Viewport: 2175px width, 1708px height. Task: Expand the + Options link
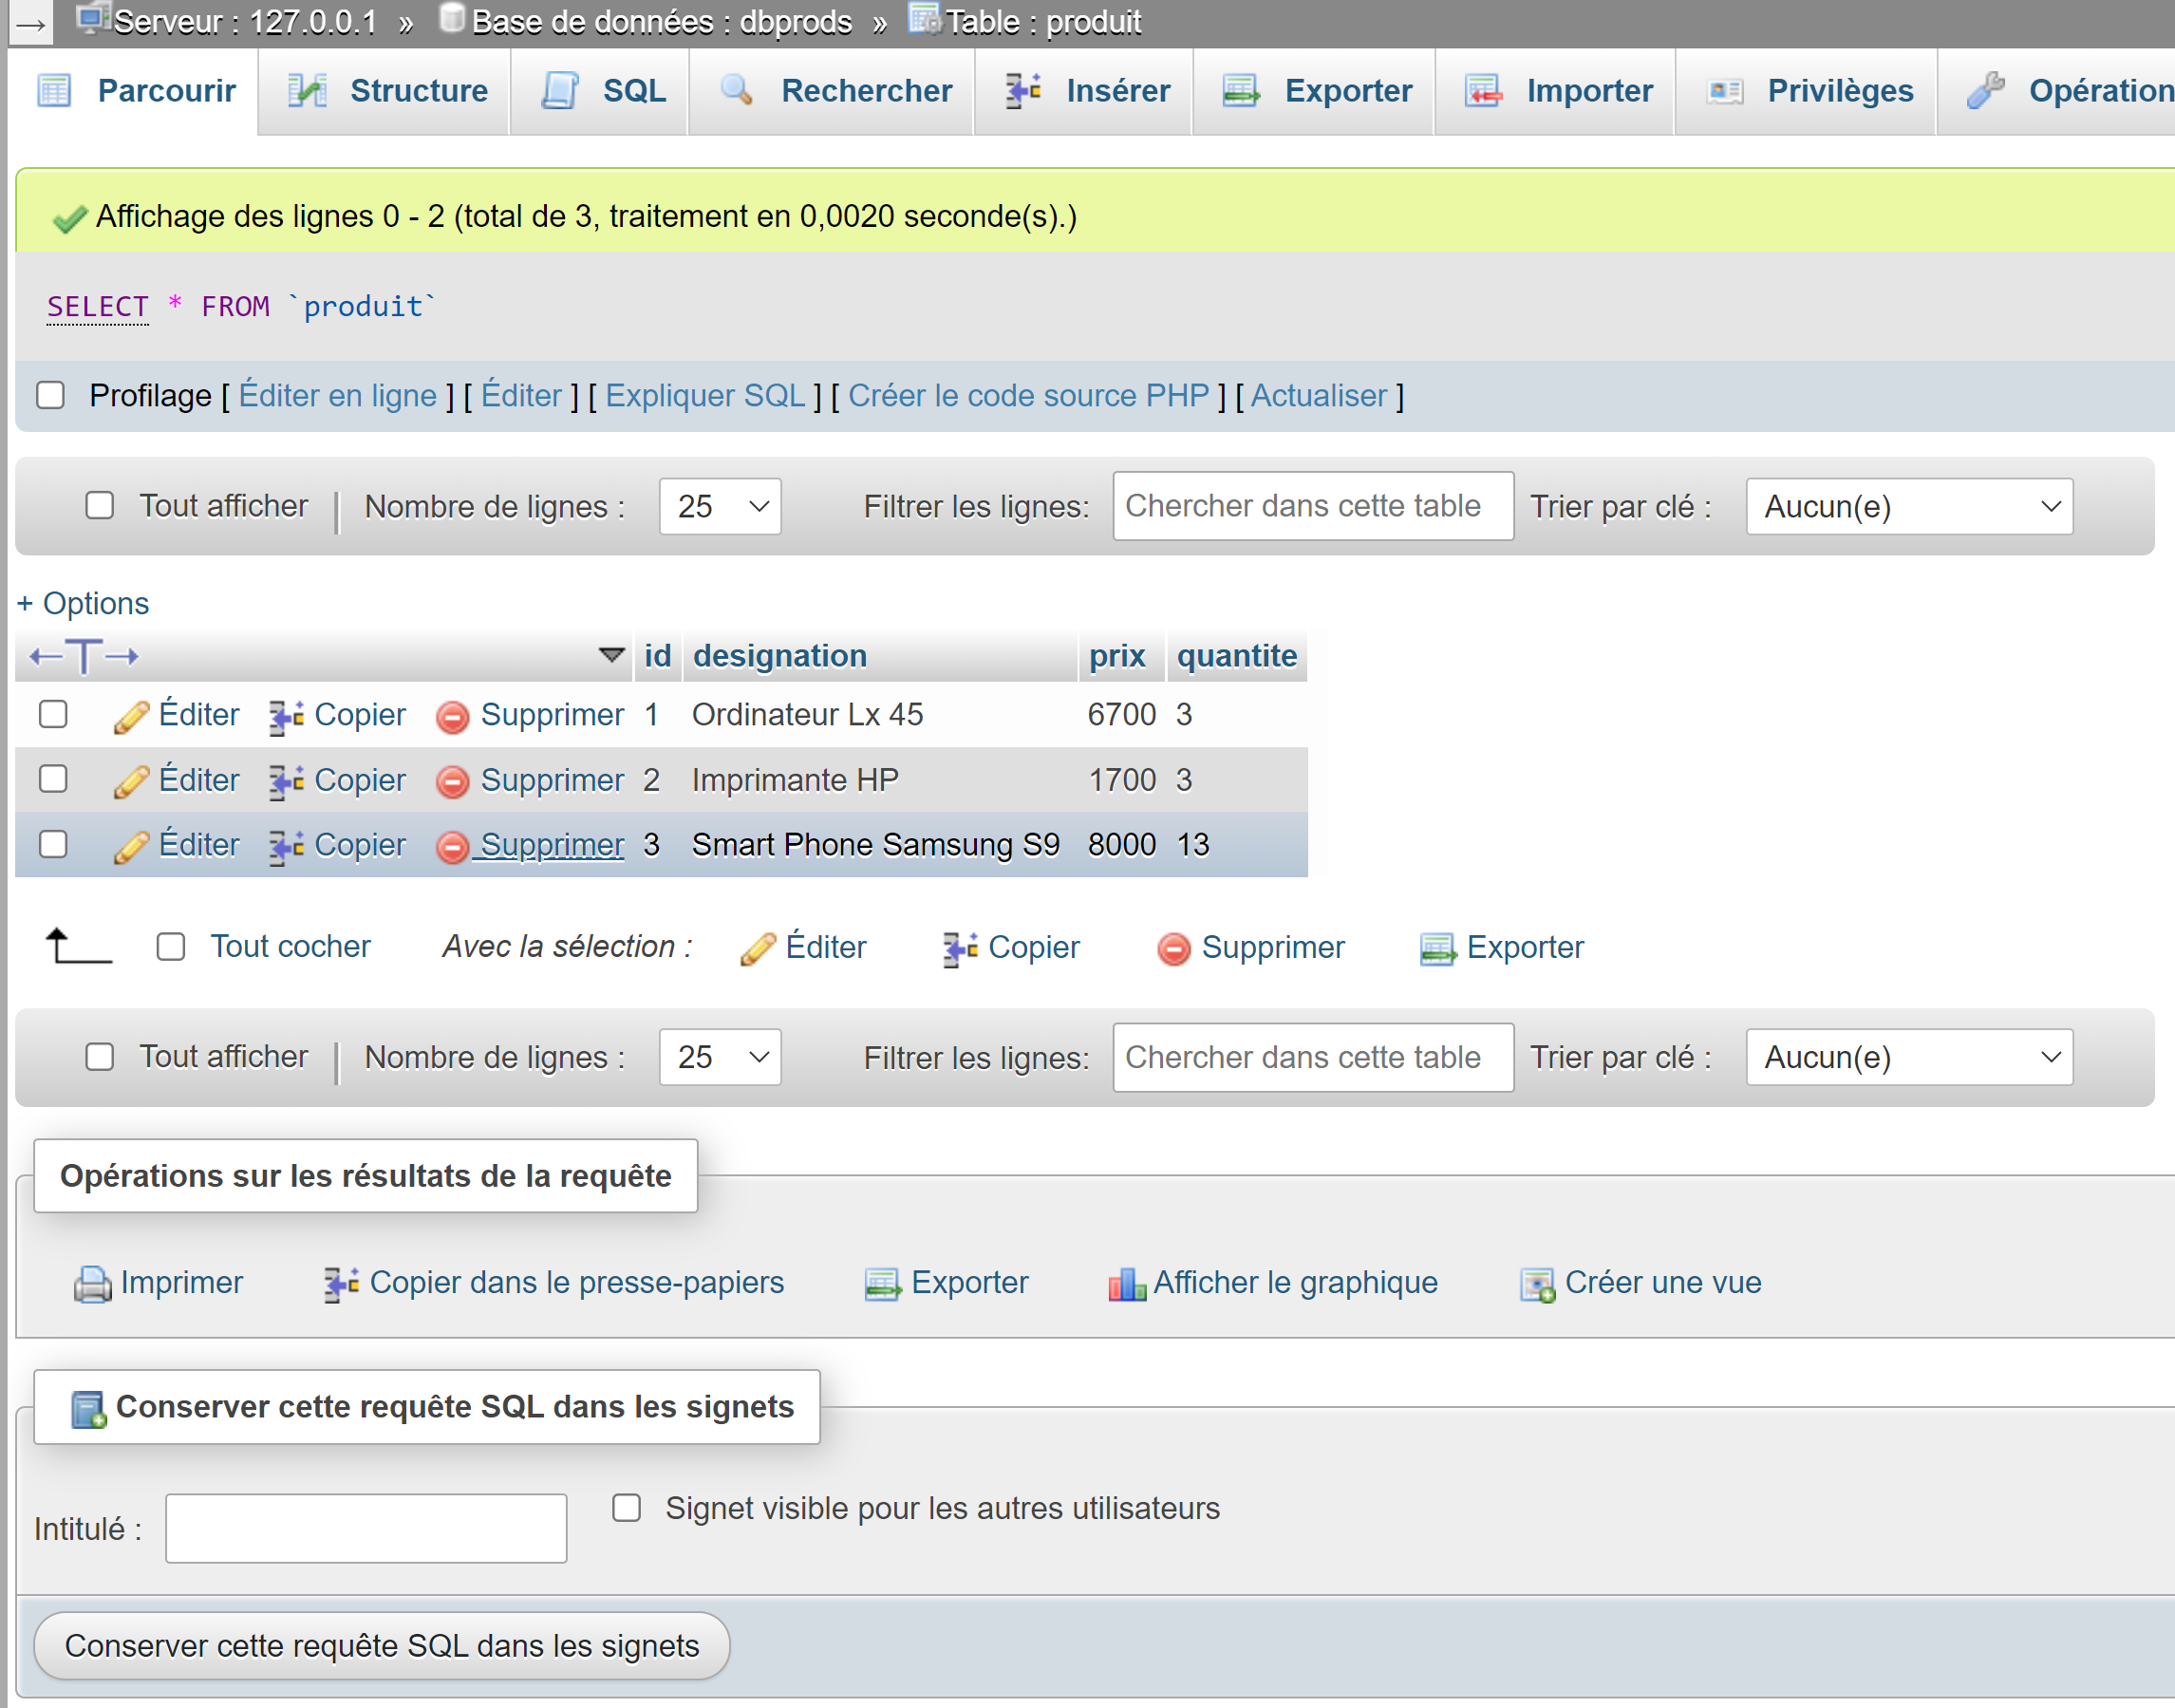(84, 604)
